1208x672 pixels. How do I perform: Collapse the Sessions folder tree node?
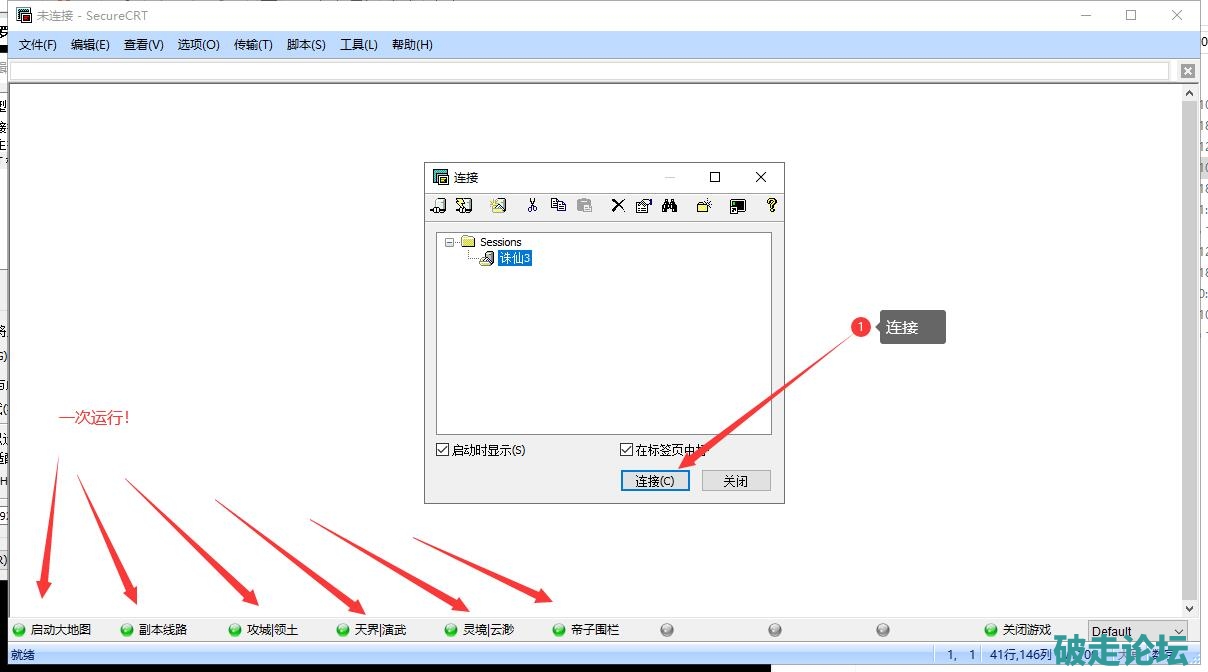click(450, 242)
